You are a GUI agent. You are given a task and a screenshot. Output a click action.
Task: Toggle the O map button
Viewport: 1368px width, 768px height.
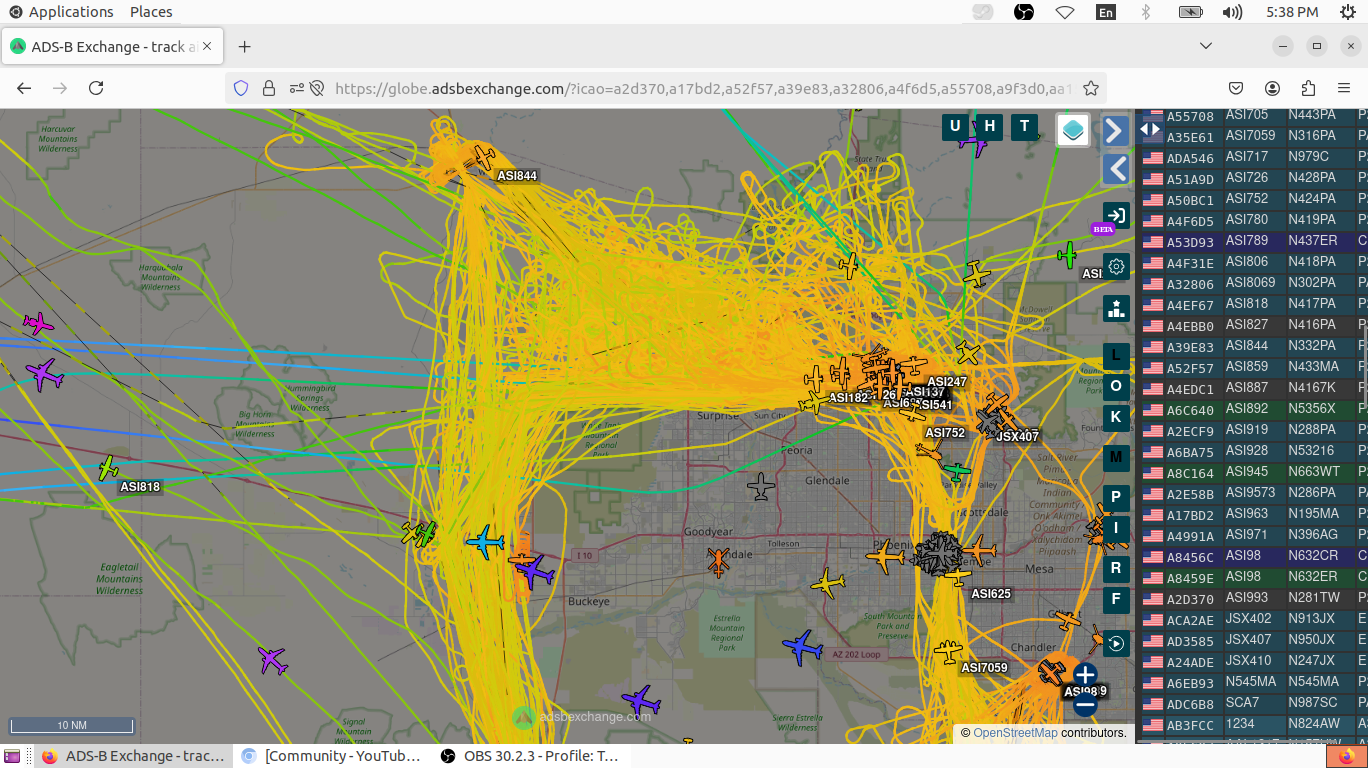pyautogui.click(x=1116, y=386)
